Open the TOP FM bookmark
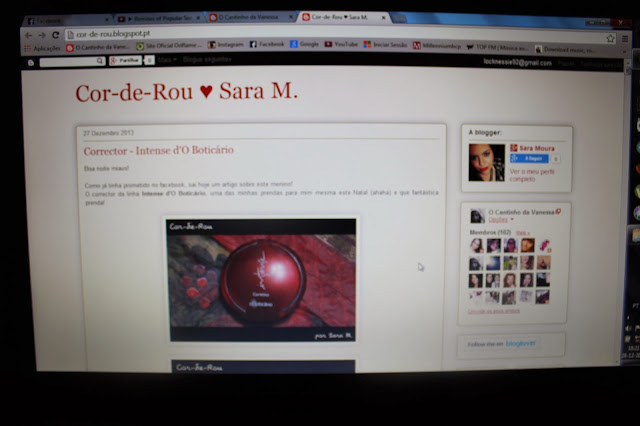Screen dimensions: 640x426 coord(497,48)
